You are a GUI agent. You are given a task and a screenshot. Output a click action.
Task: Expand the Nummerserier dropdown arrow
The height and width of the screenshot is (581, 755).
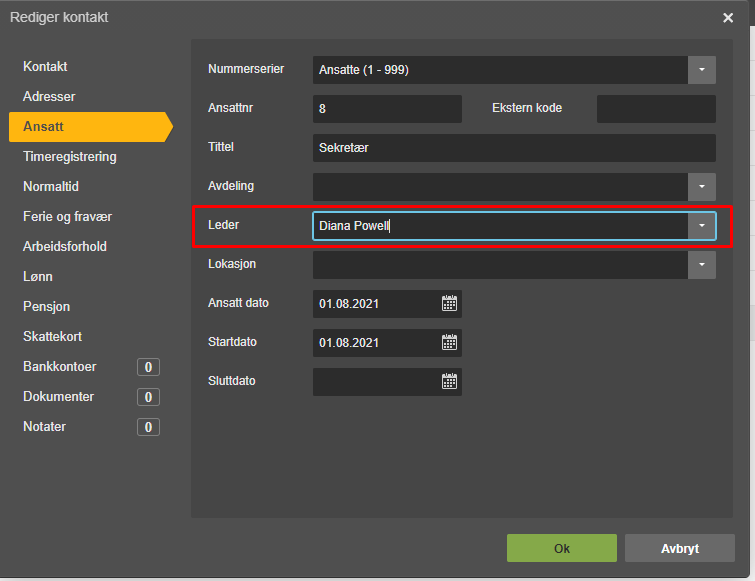pyautogui.click(x=702, y=70)
